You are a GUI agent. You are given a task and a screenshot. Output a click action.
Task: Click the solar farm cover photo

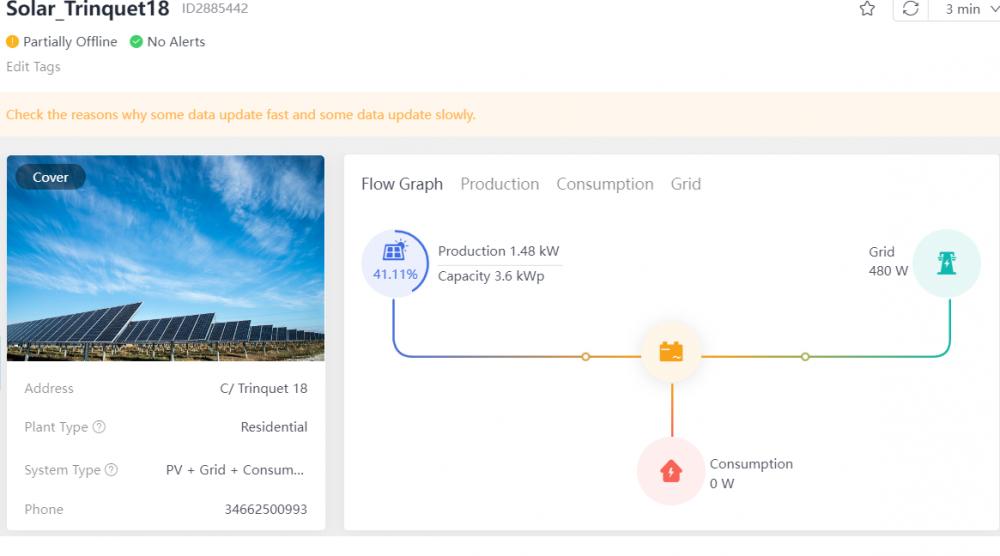[166, 258]
